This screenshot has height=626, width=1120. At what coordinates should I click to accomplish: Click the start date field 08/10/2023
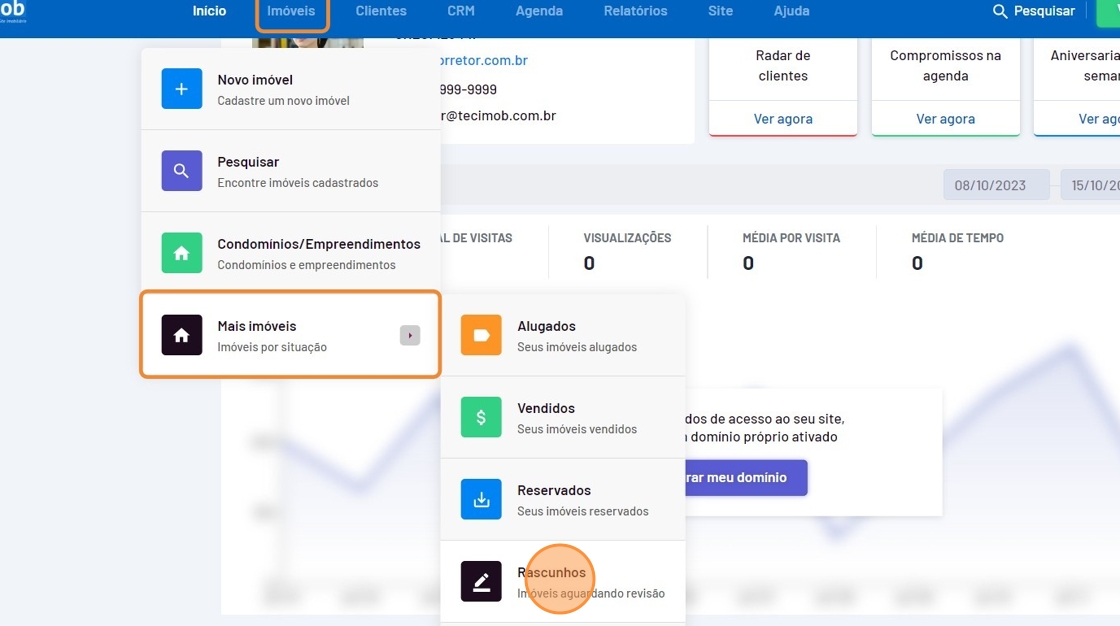click(x=990, y=185)
